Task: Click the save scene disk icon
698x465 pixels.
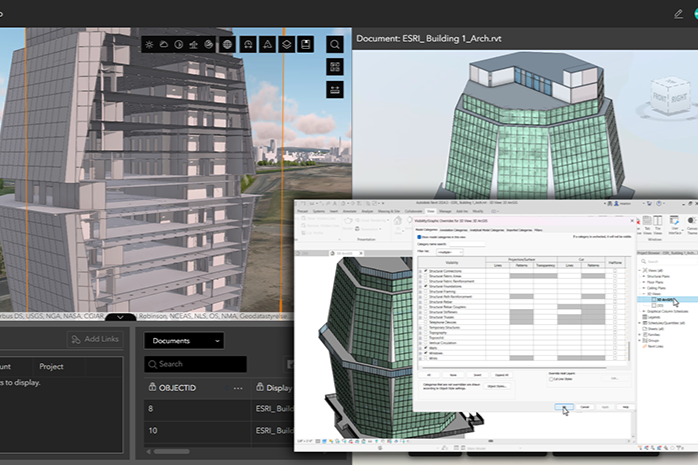Action: tap(306, 44)
